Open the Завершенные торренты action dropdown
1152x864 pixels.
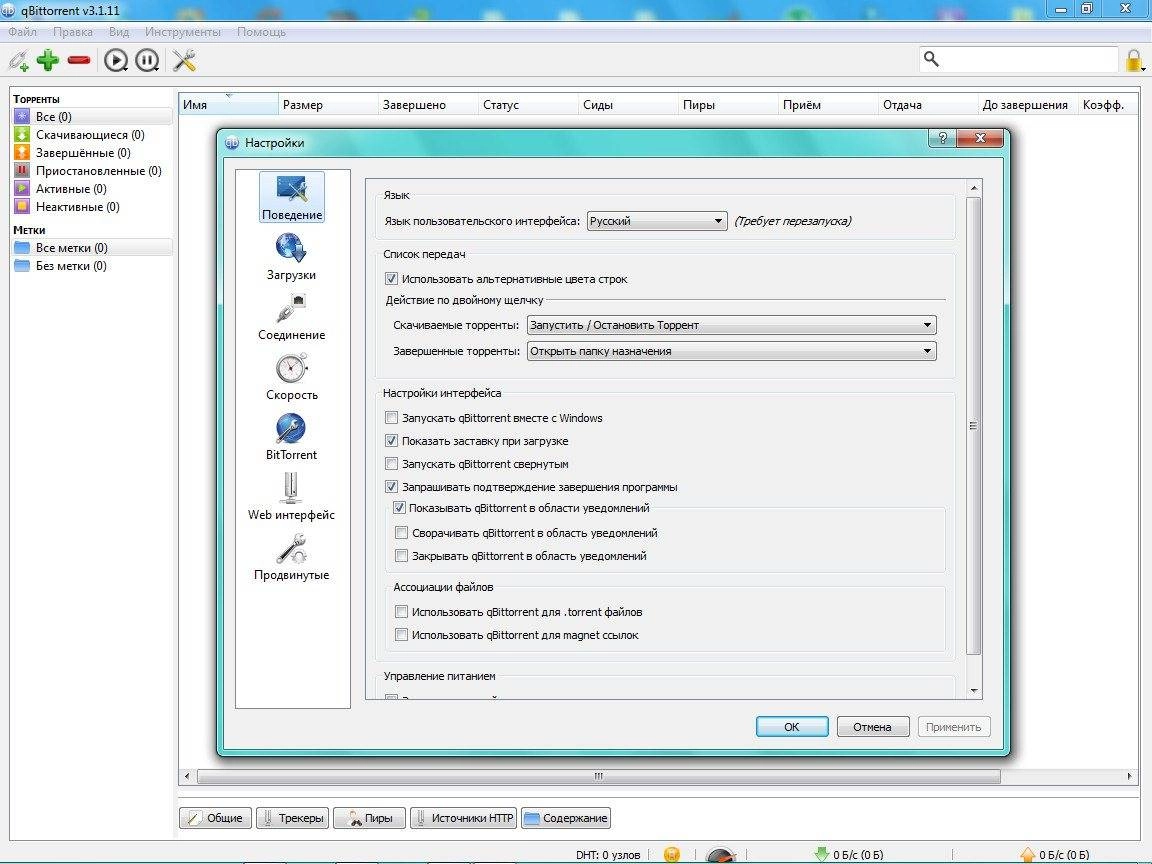(x=732, y=351)
